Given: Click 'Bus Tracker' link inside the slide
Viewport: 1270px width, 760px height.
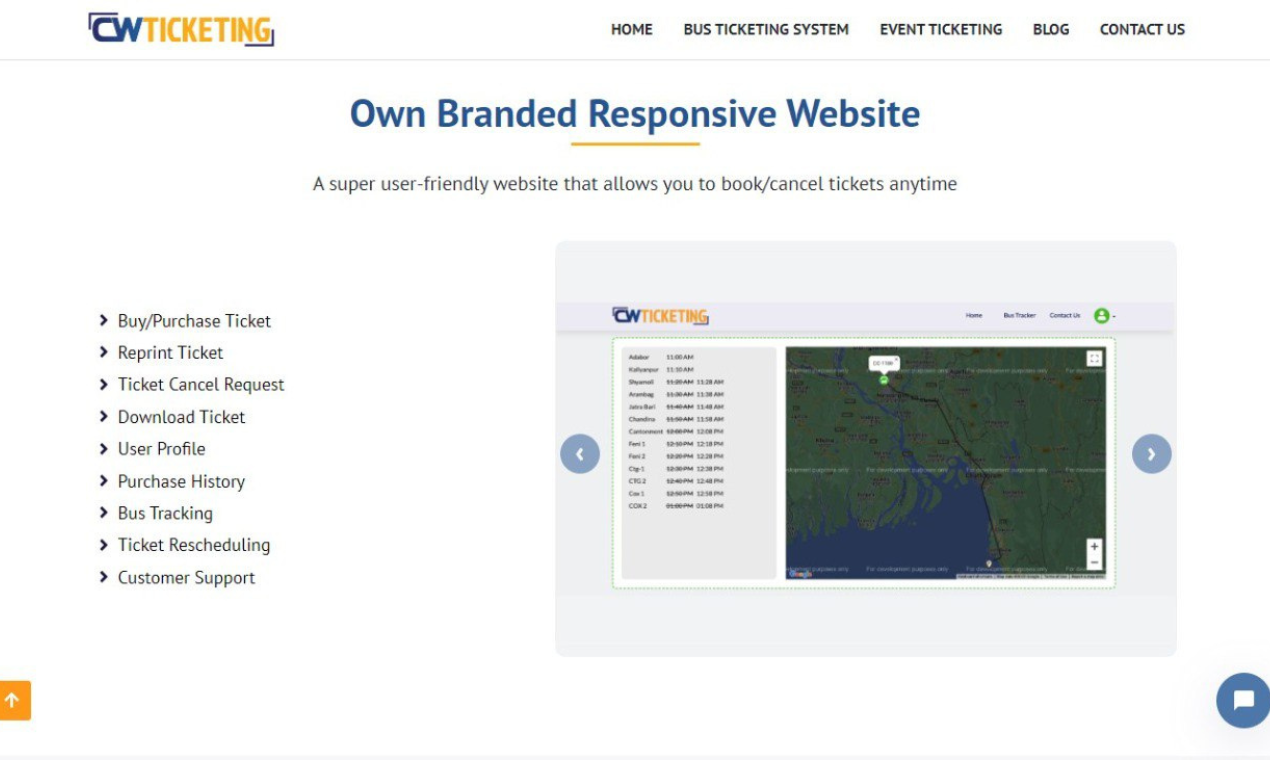Looking at the screenshot, I should tap(1019, 315).
